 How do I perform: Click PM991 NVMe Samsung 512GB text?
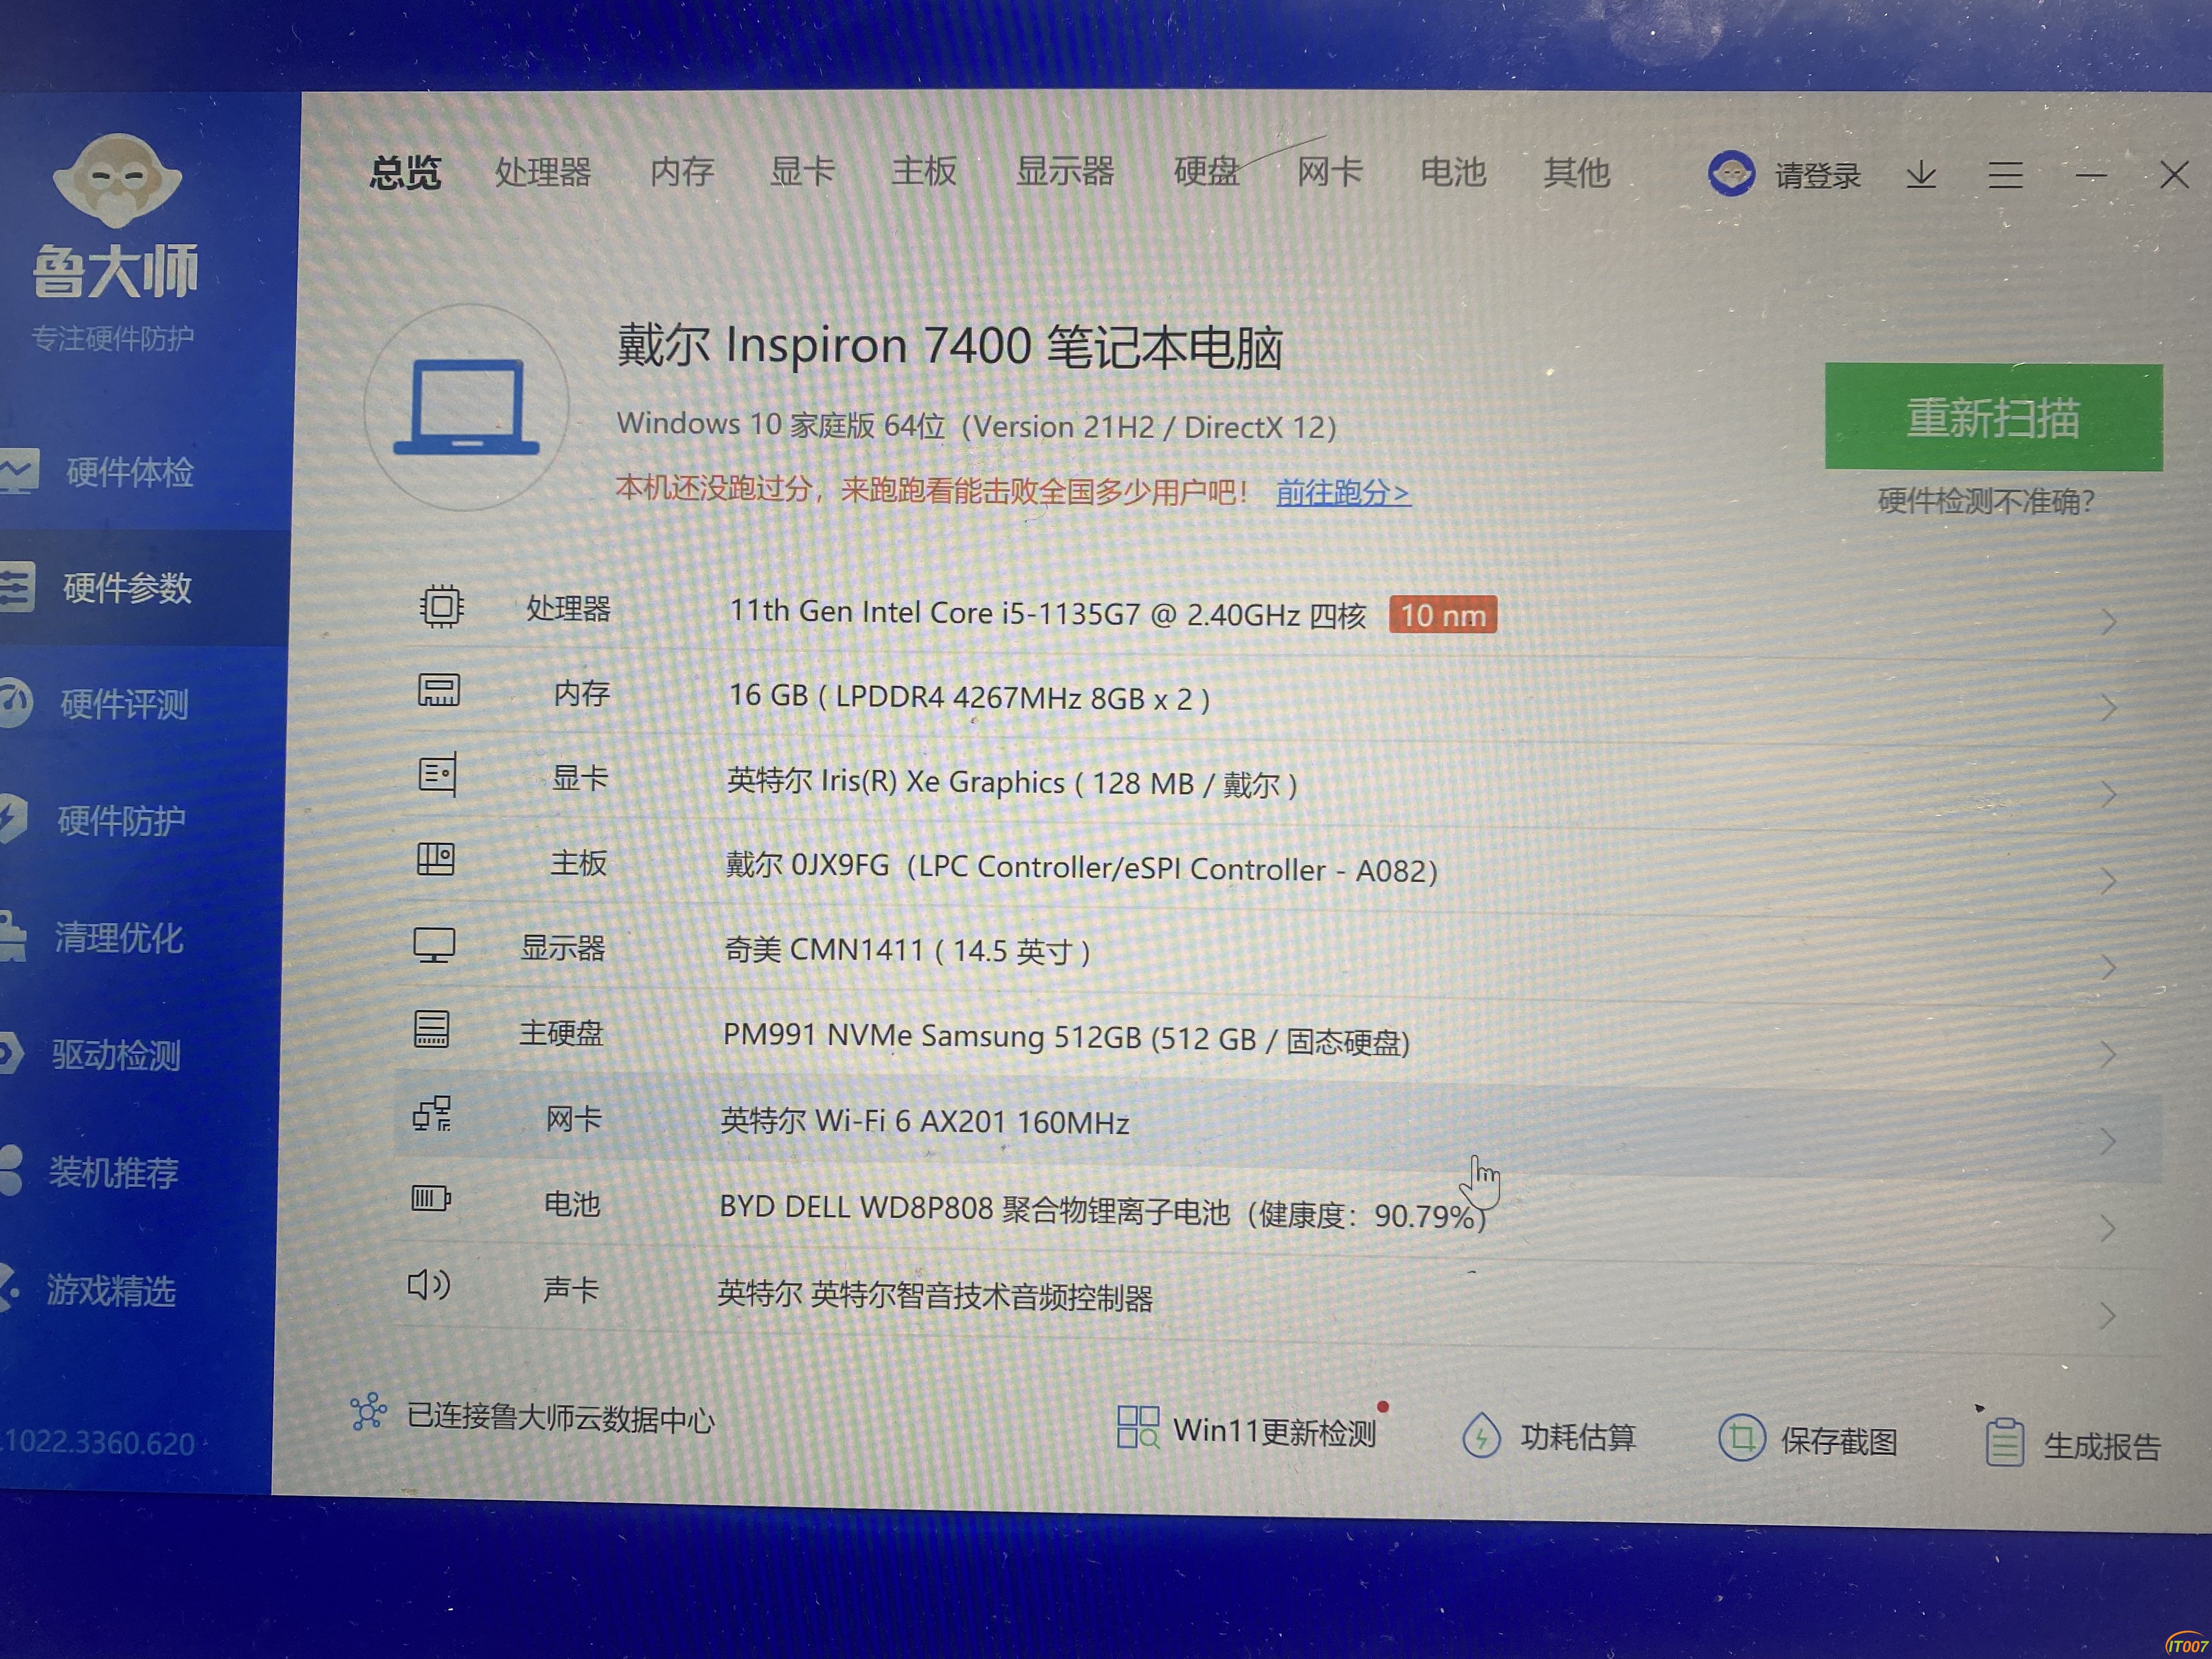pos(1066,1038)
